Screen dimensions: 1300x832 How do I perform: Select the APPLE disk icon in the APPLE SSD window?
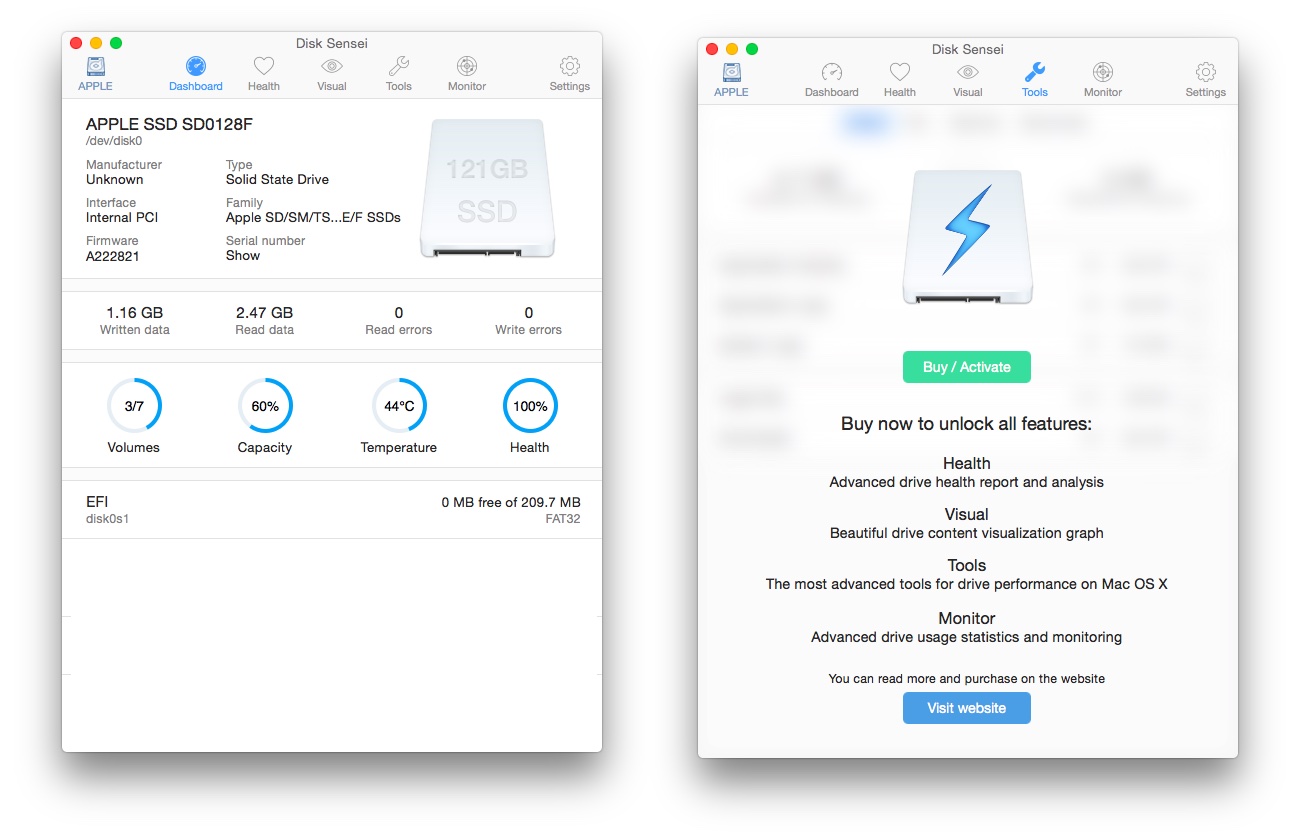coord(95,68)
